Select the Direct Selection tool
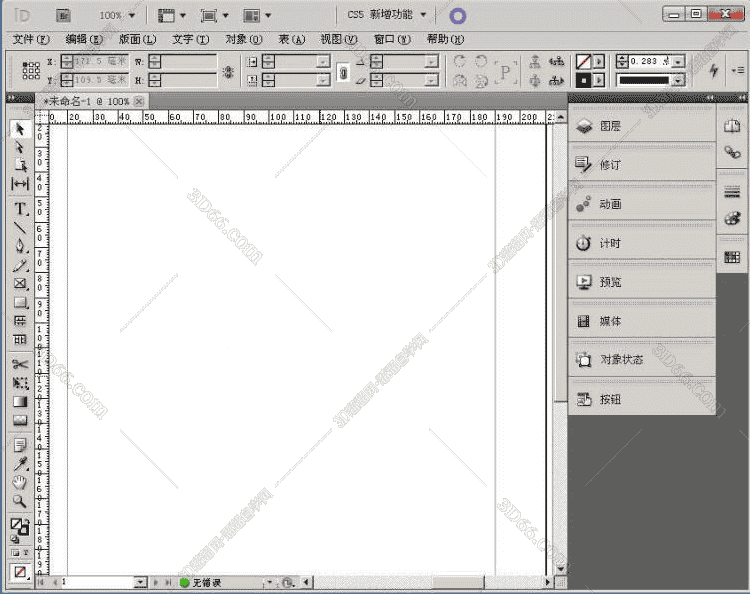Image resolution: width=750 pixels, height=594 pixels. click(20, 147)
